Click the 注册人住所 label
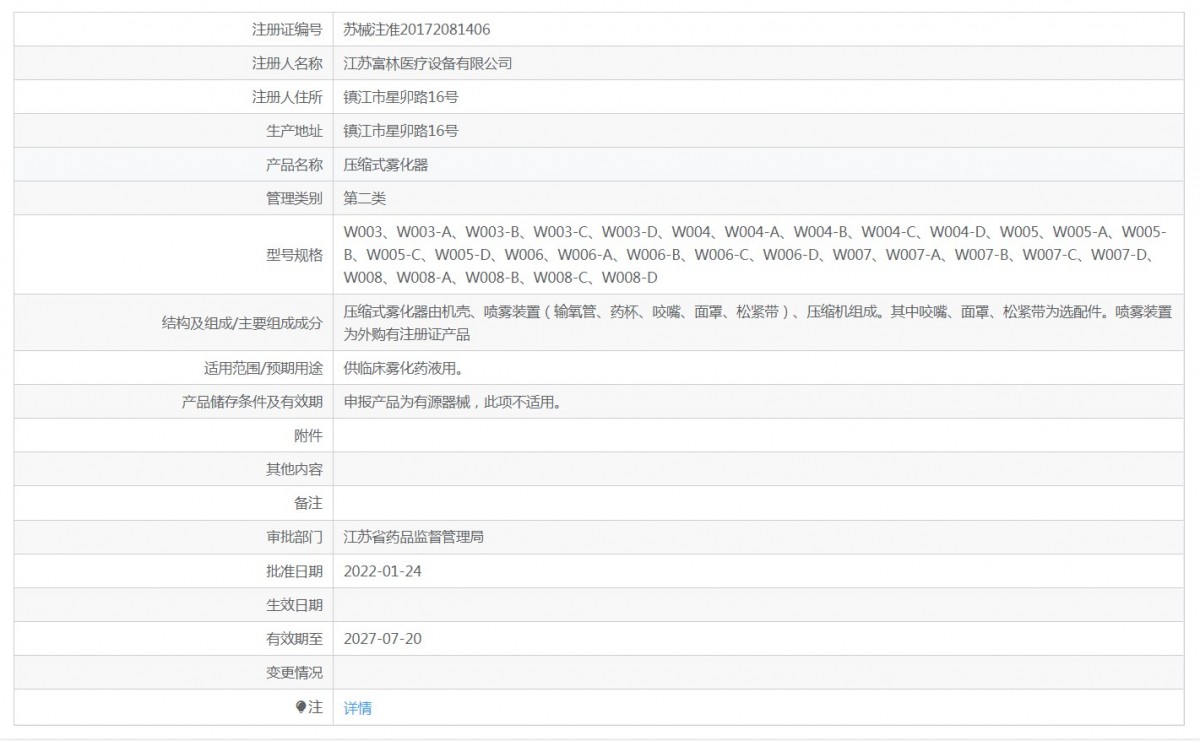The height and width of the screenshot is (741, 1200). tap(287, 97)
